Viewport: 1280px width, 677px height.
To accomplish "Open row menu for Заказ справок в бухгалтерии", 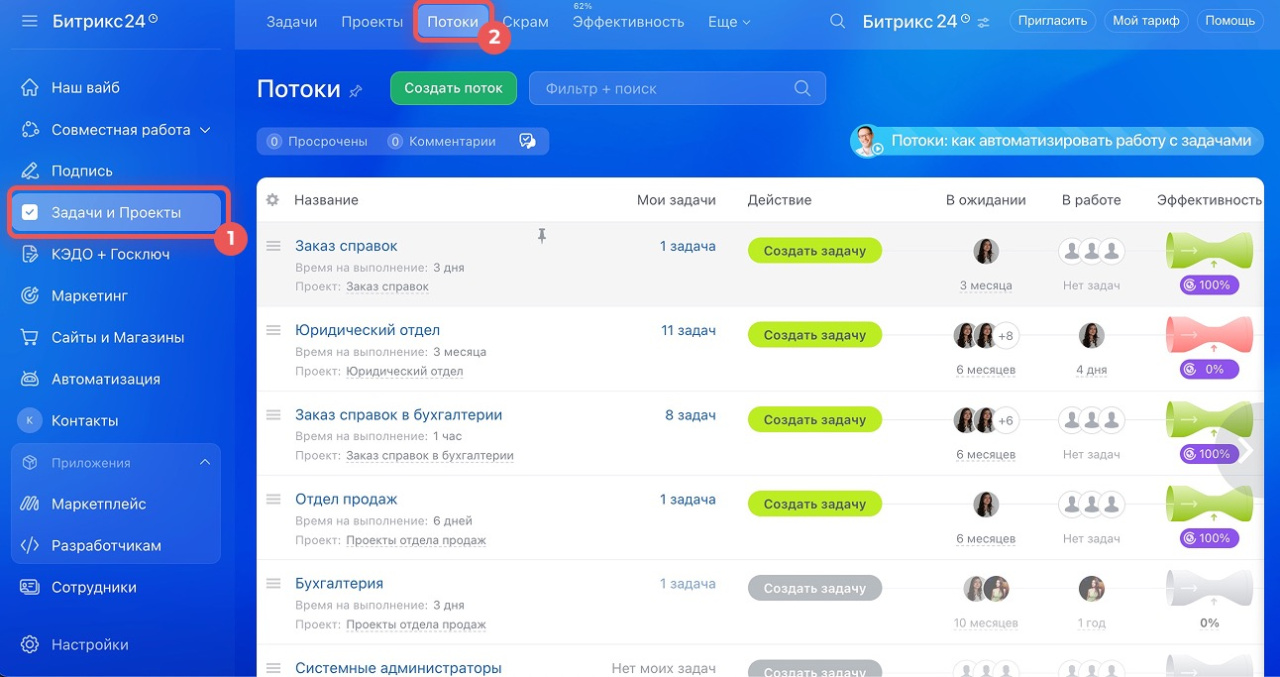I will click(x=273, y=415).
